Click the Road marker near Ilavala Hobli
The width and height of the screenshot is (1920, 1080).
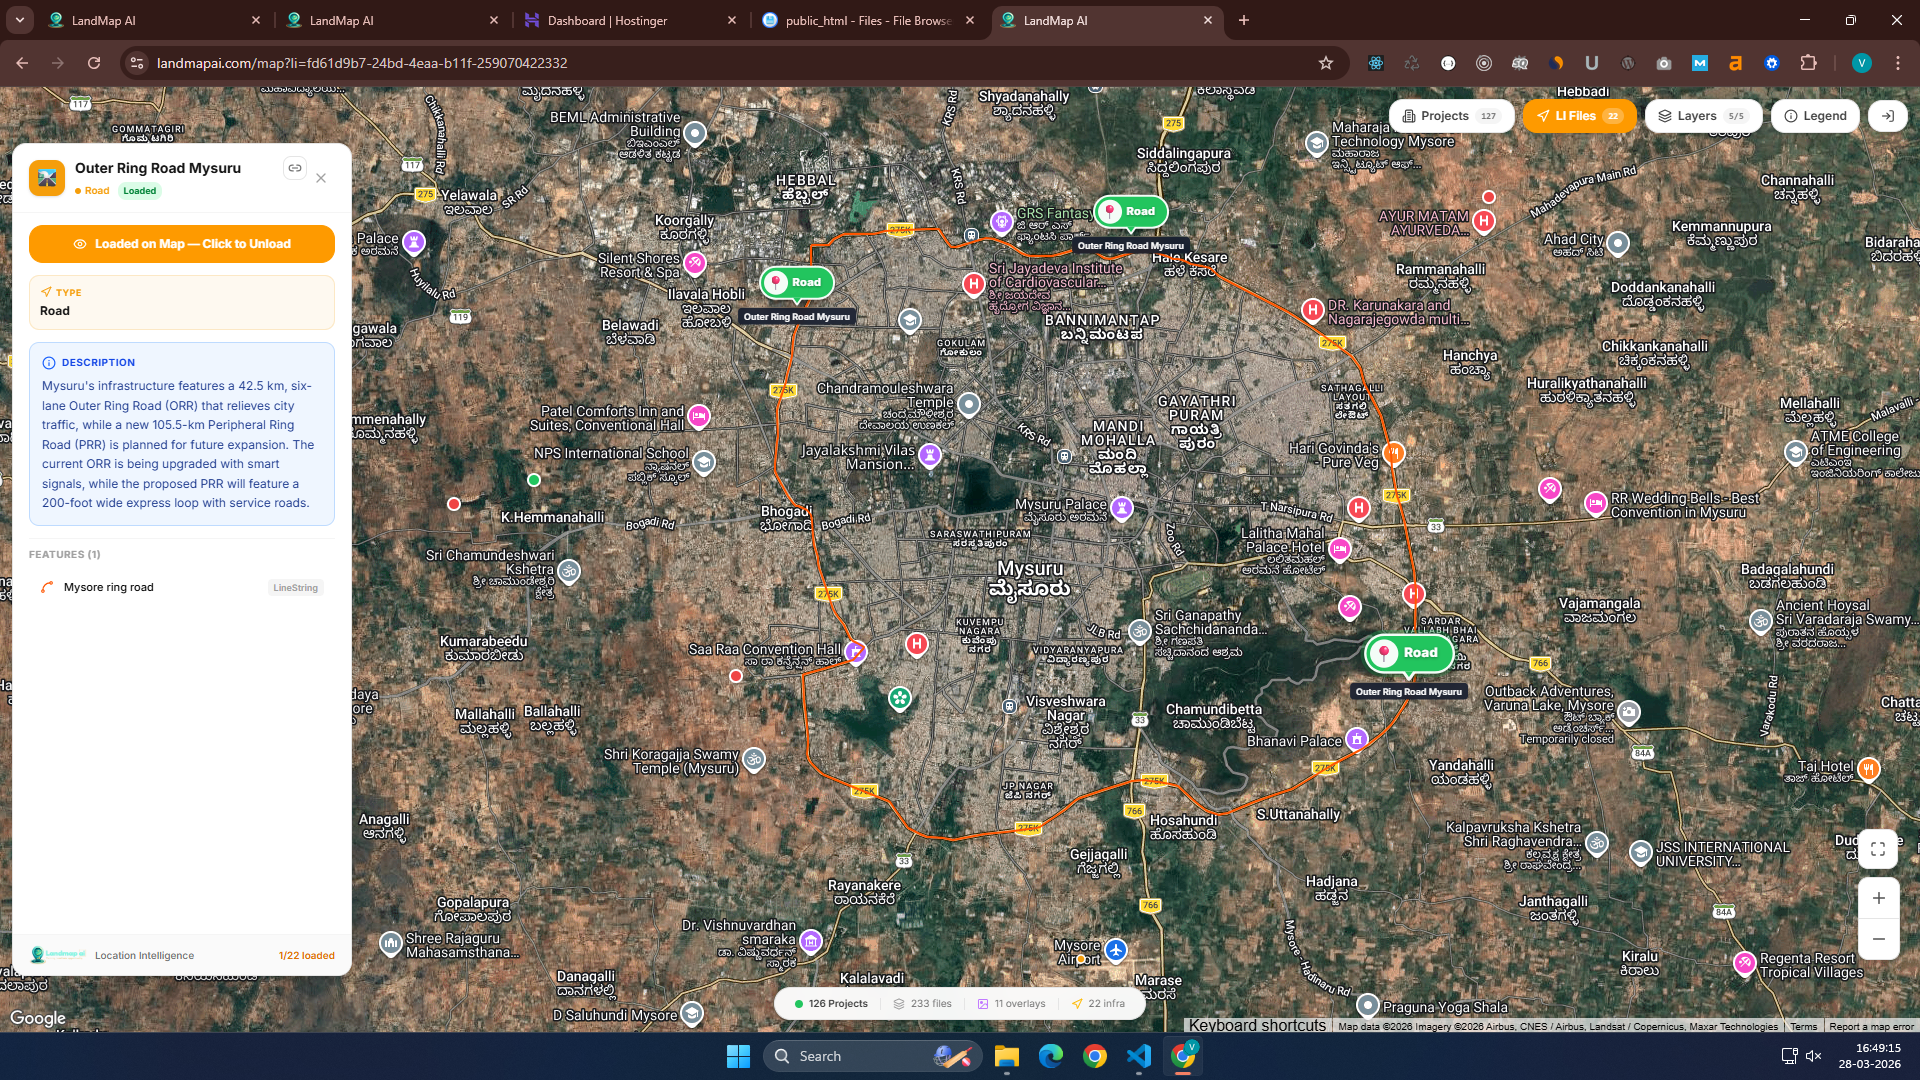point(796,282)
